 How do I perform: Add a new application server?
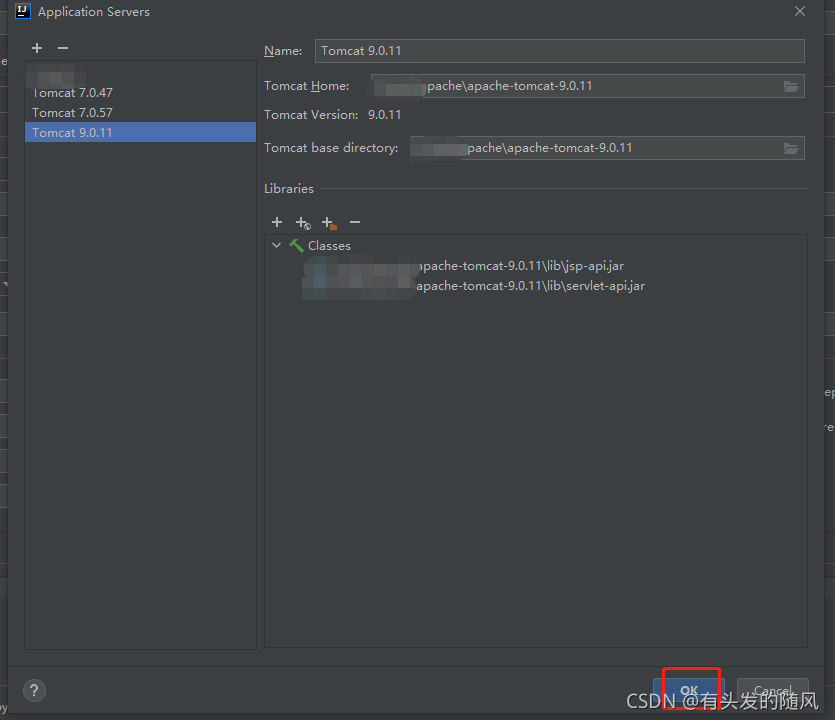pos(37,48)
